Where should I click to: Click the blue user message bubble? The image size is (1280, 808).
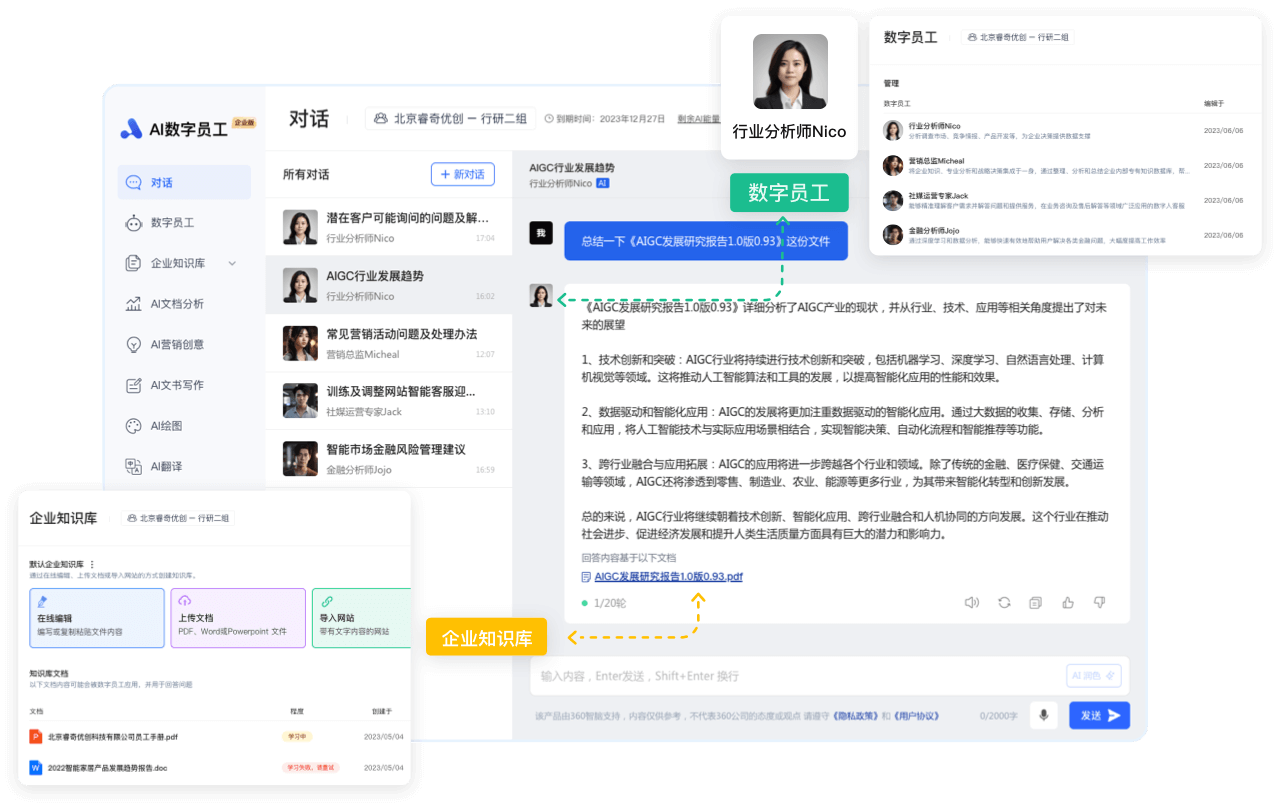pos(706,241)
